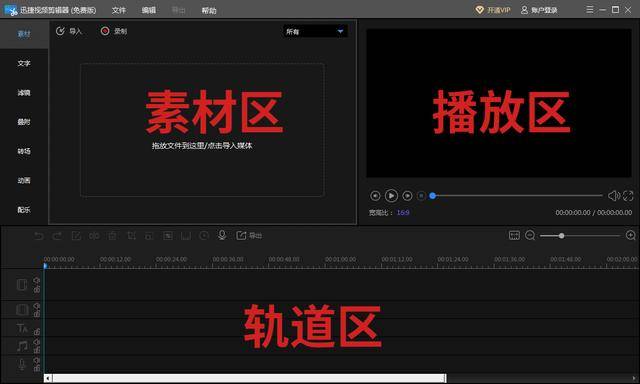Click the music track note icon

click(22, 346)
